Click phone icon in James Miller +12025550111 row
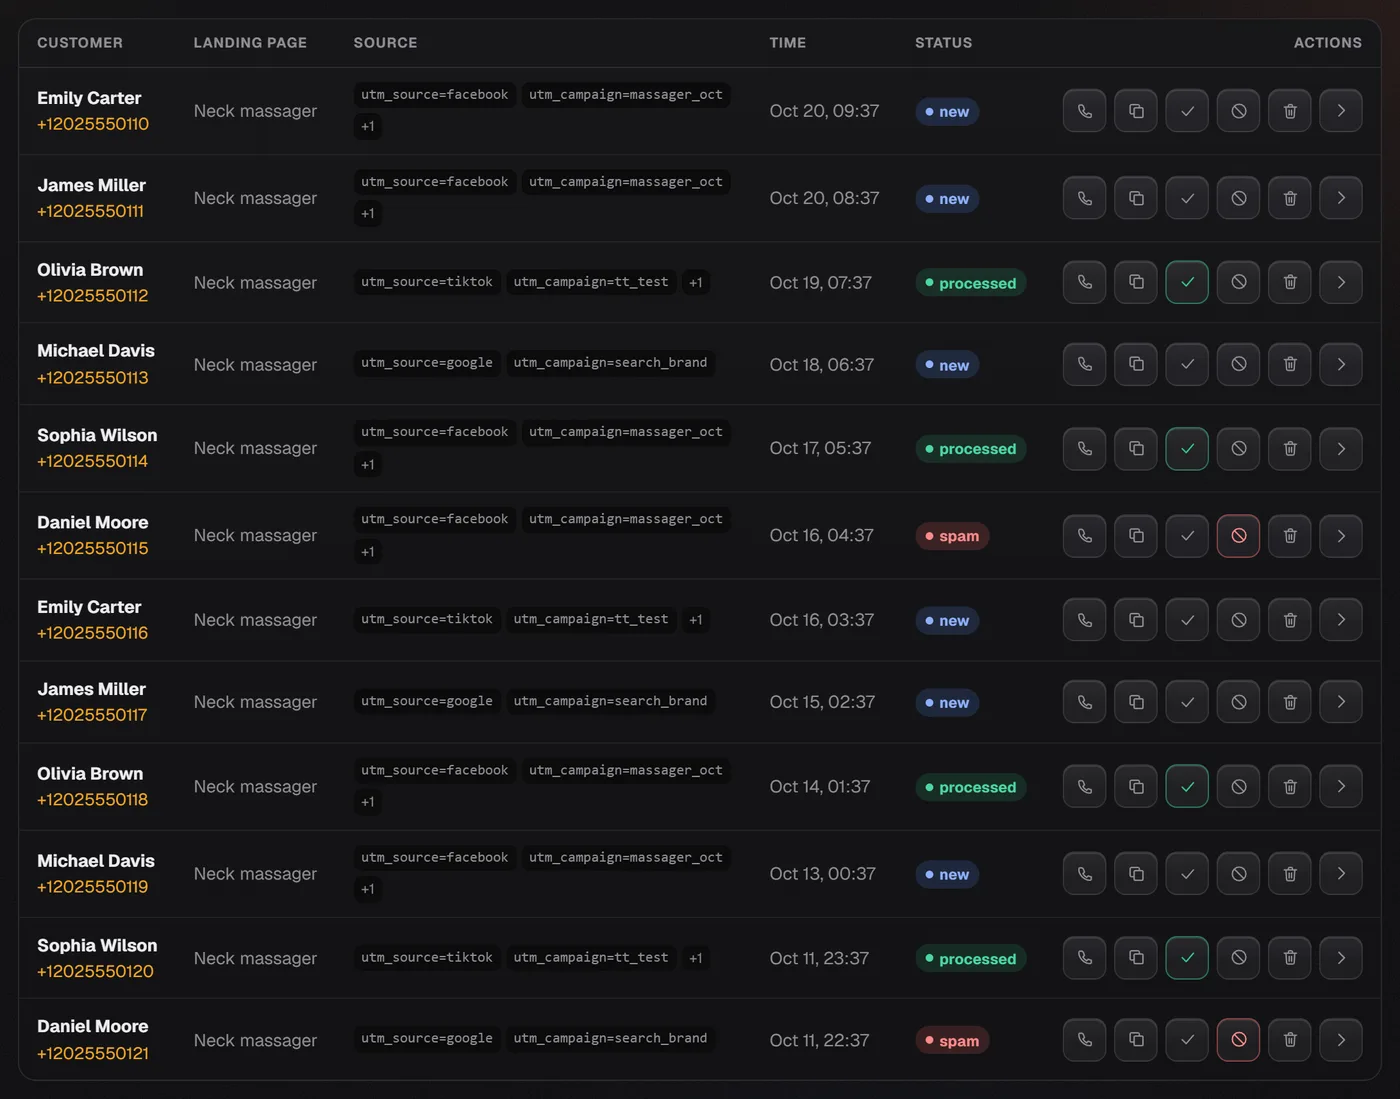Screen dimensions: 1400x1099 click(1084, 198)
